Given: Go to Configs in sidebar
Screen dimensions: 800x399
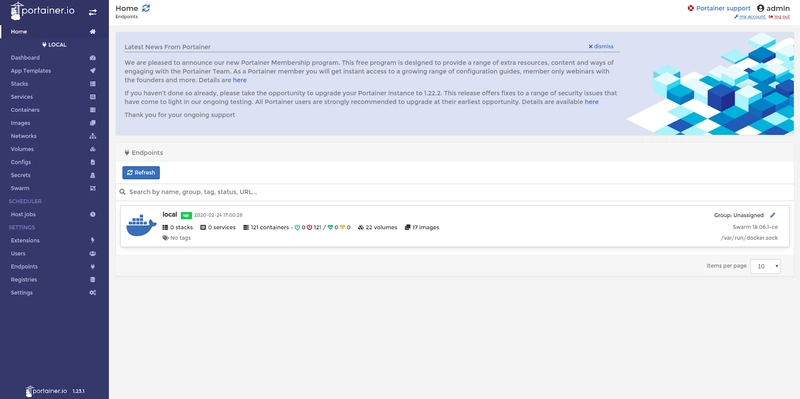Looking at the screenshot, I should click(x=21, y=162).
